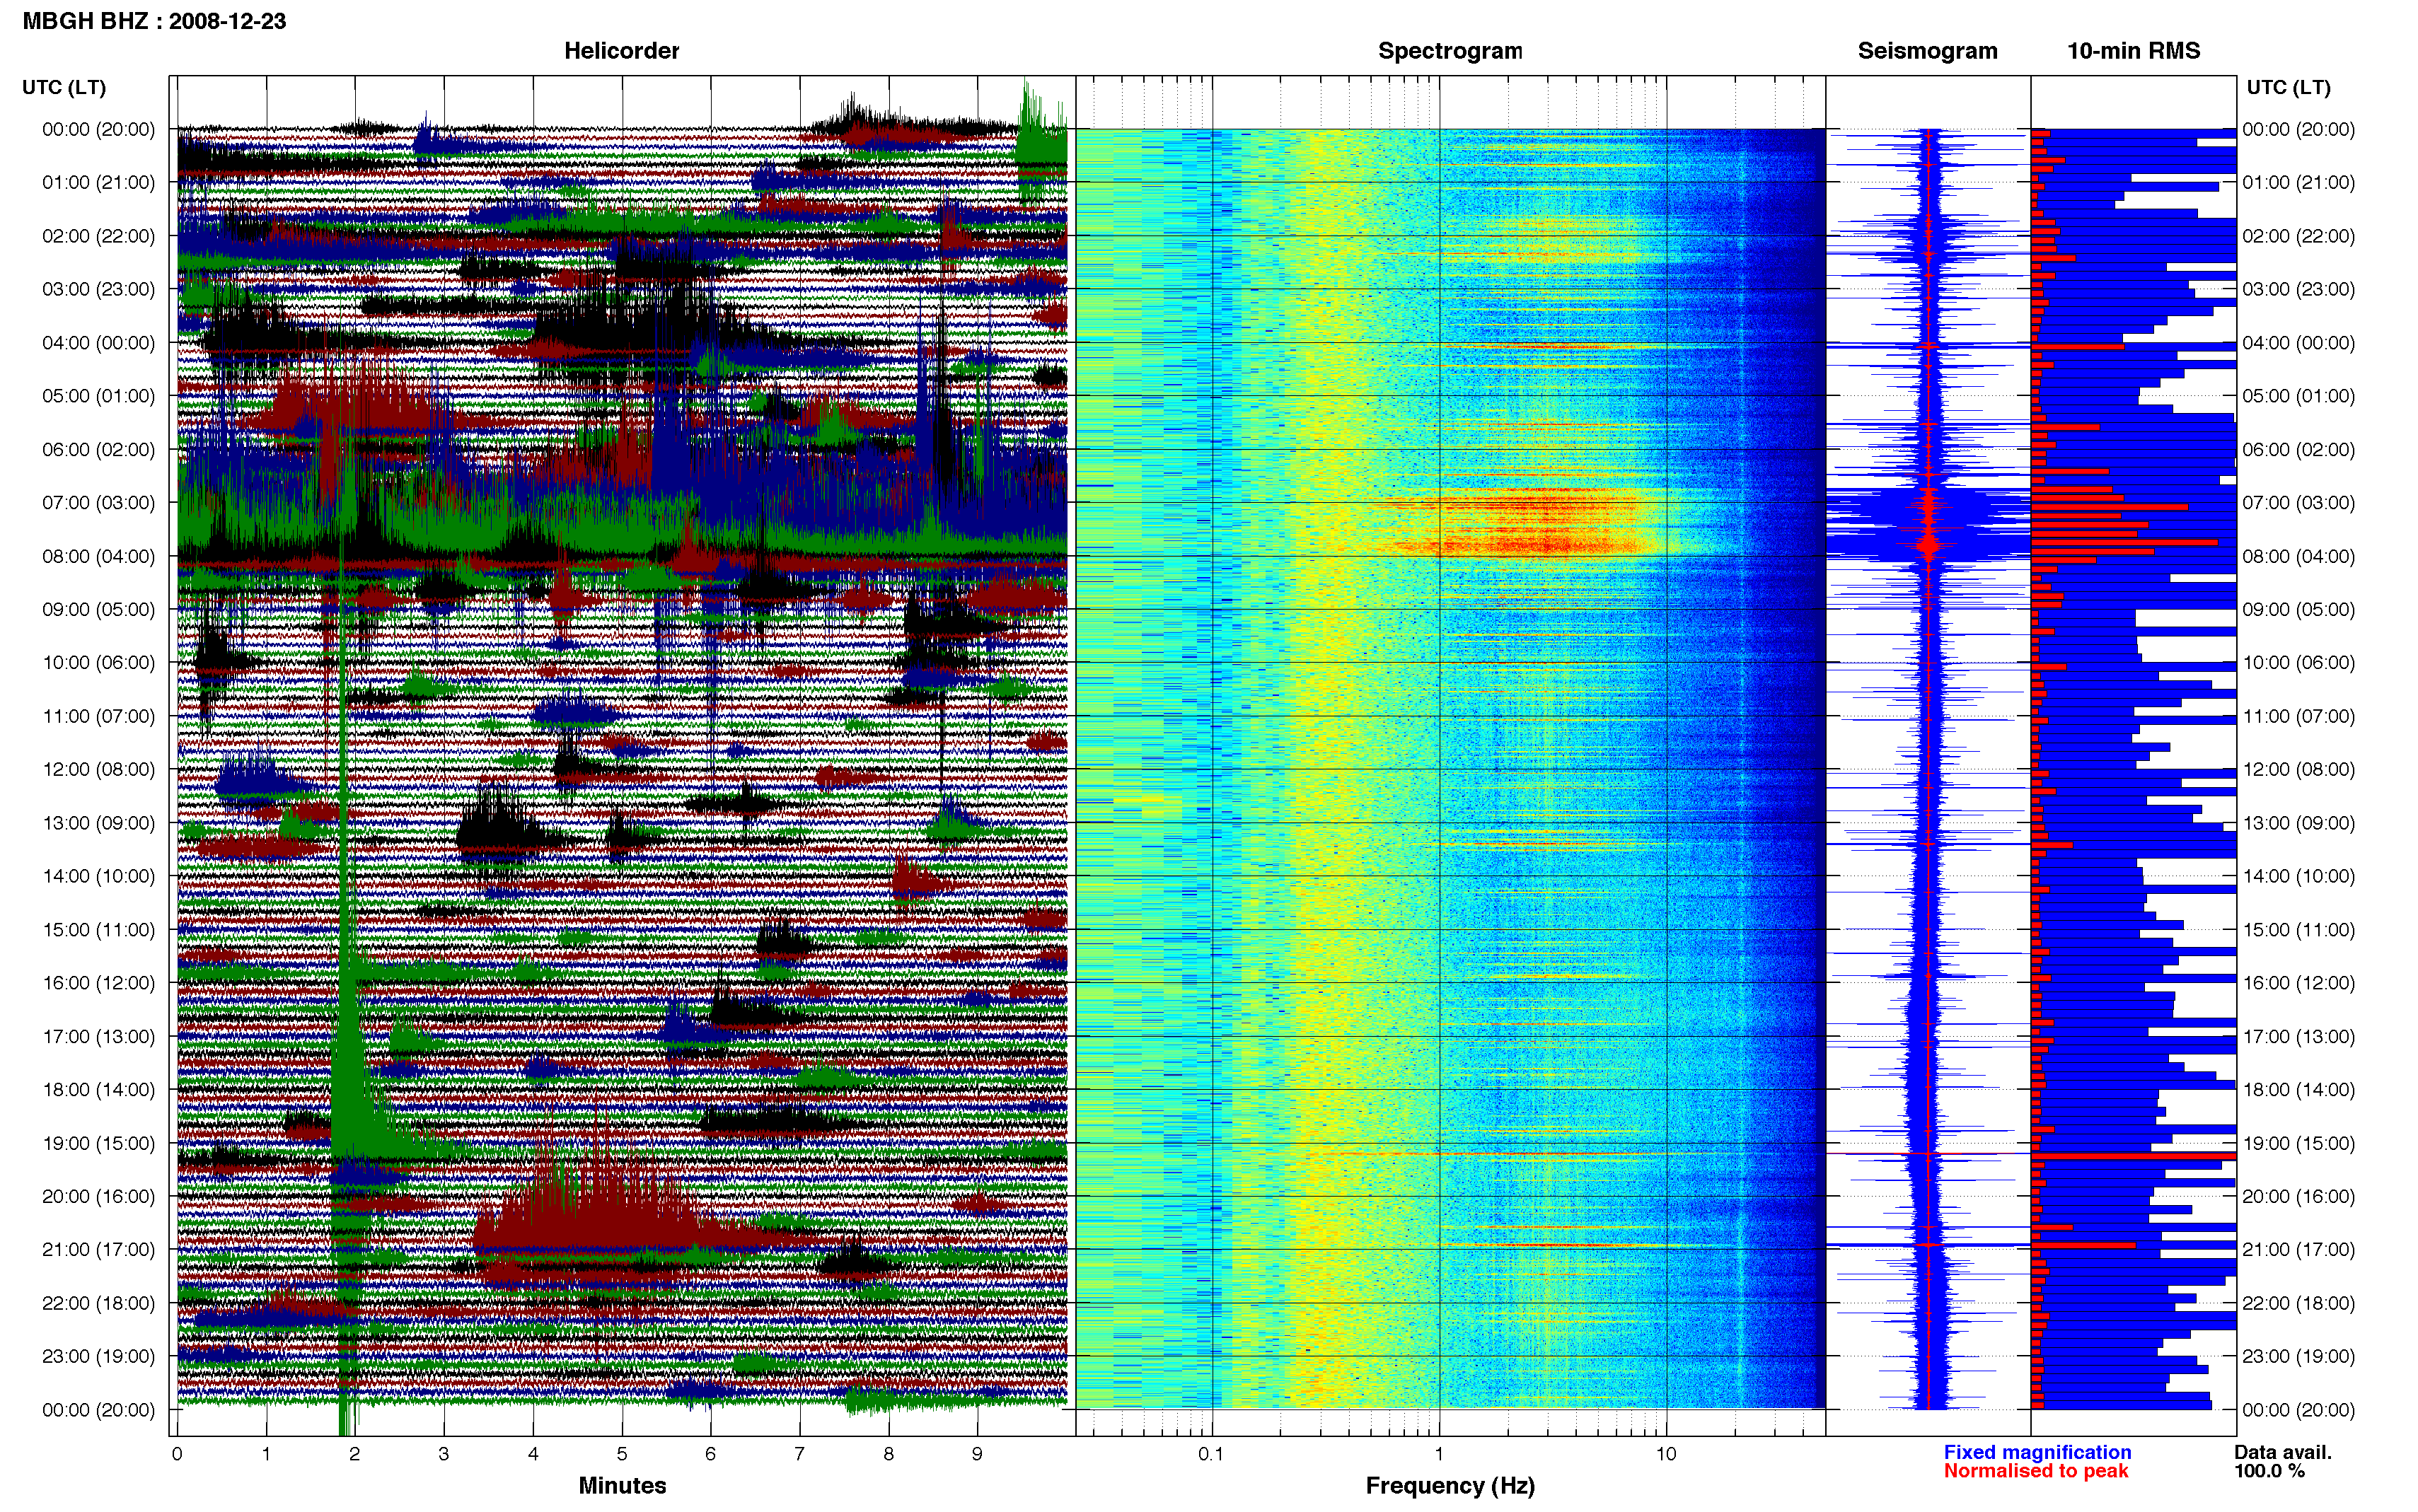The width and height of the screenshot is (2418, 1512).
Task: Click the 'Normalised to peak' legend text
Action: pyautogui.click(x=2036, y=1471)
